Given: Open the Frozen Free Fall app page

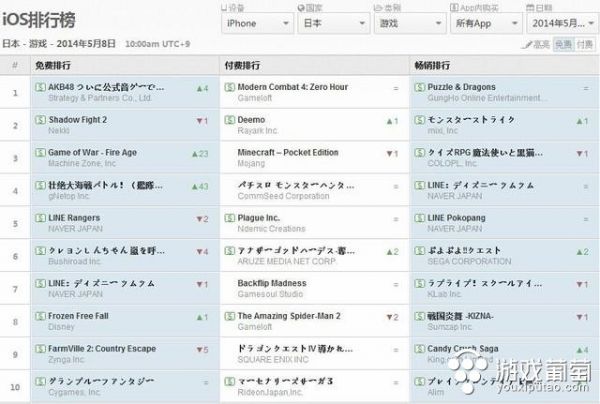Looking at the screenshot, I should tap(78, 316).
